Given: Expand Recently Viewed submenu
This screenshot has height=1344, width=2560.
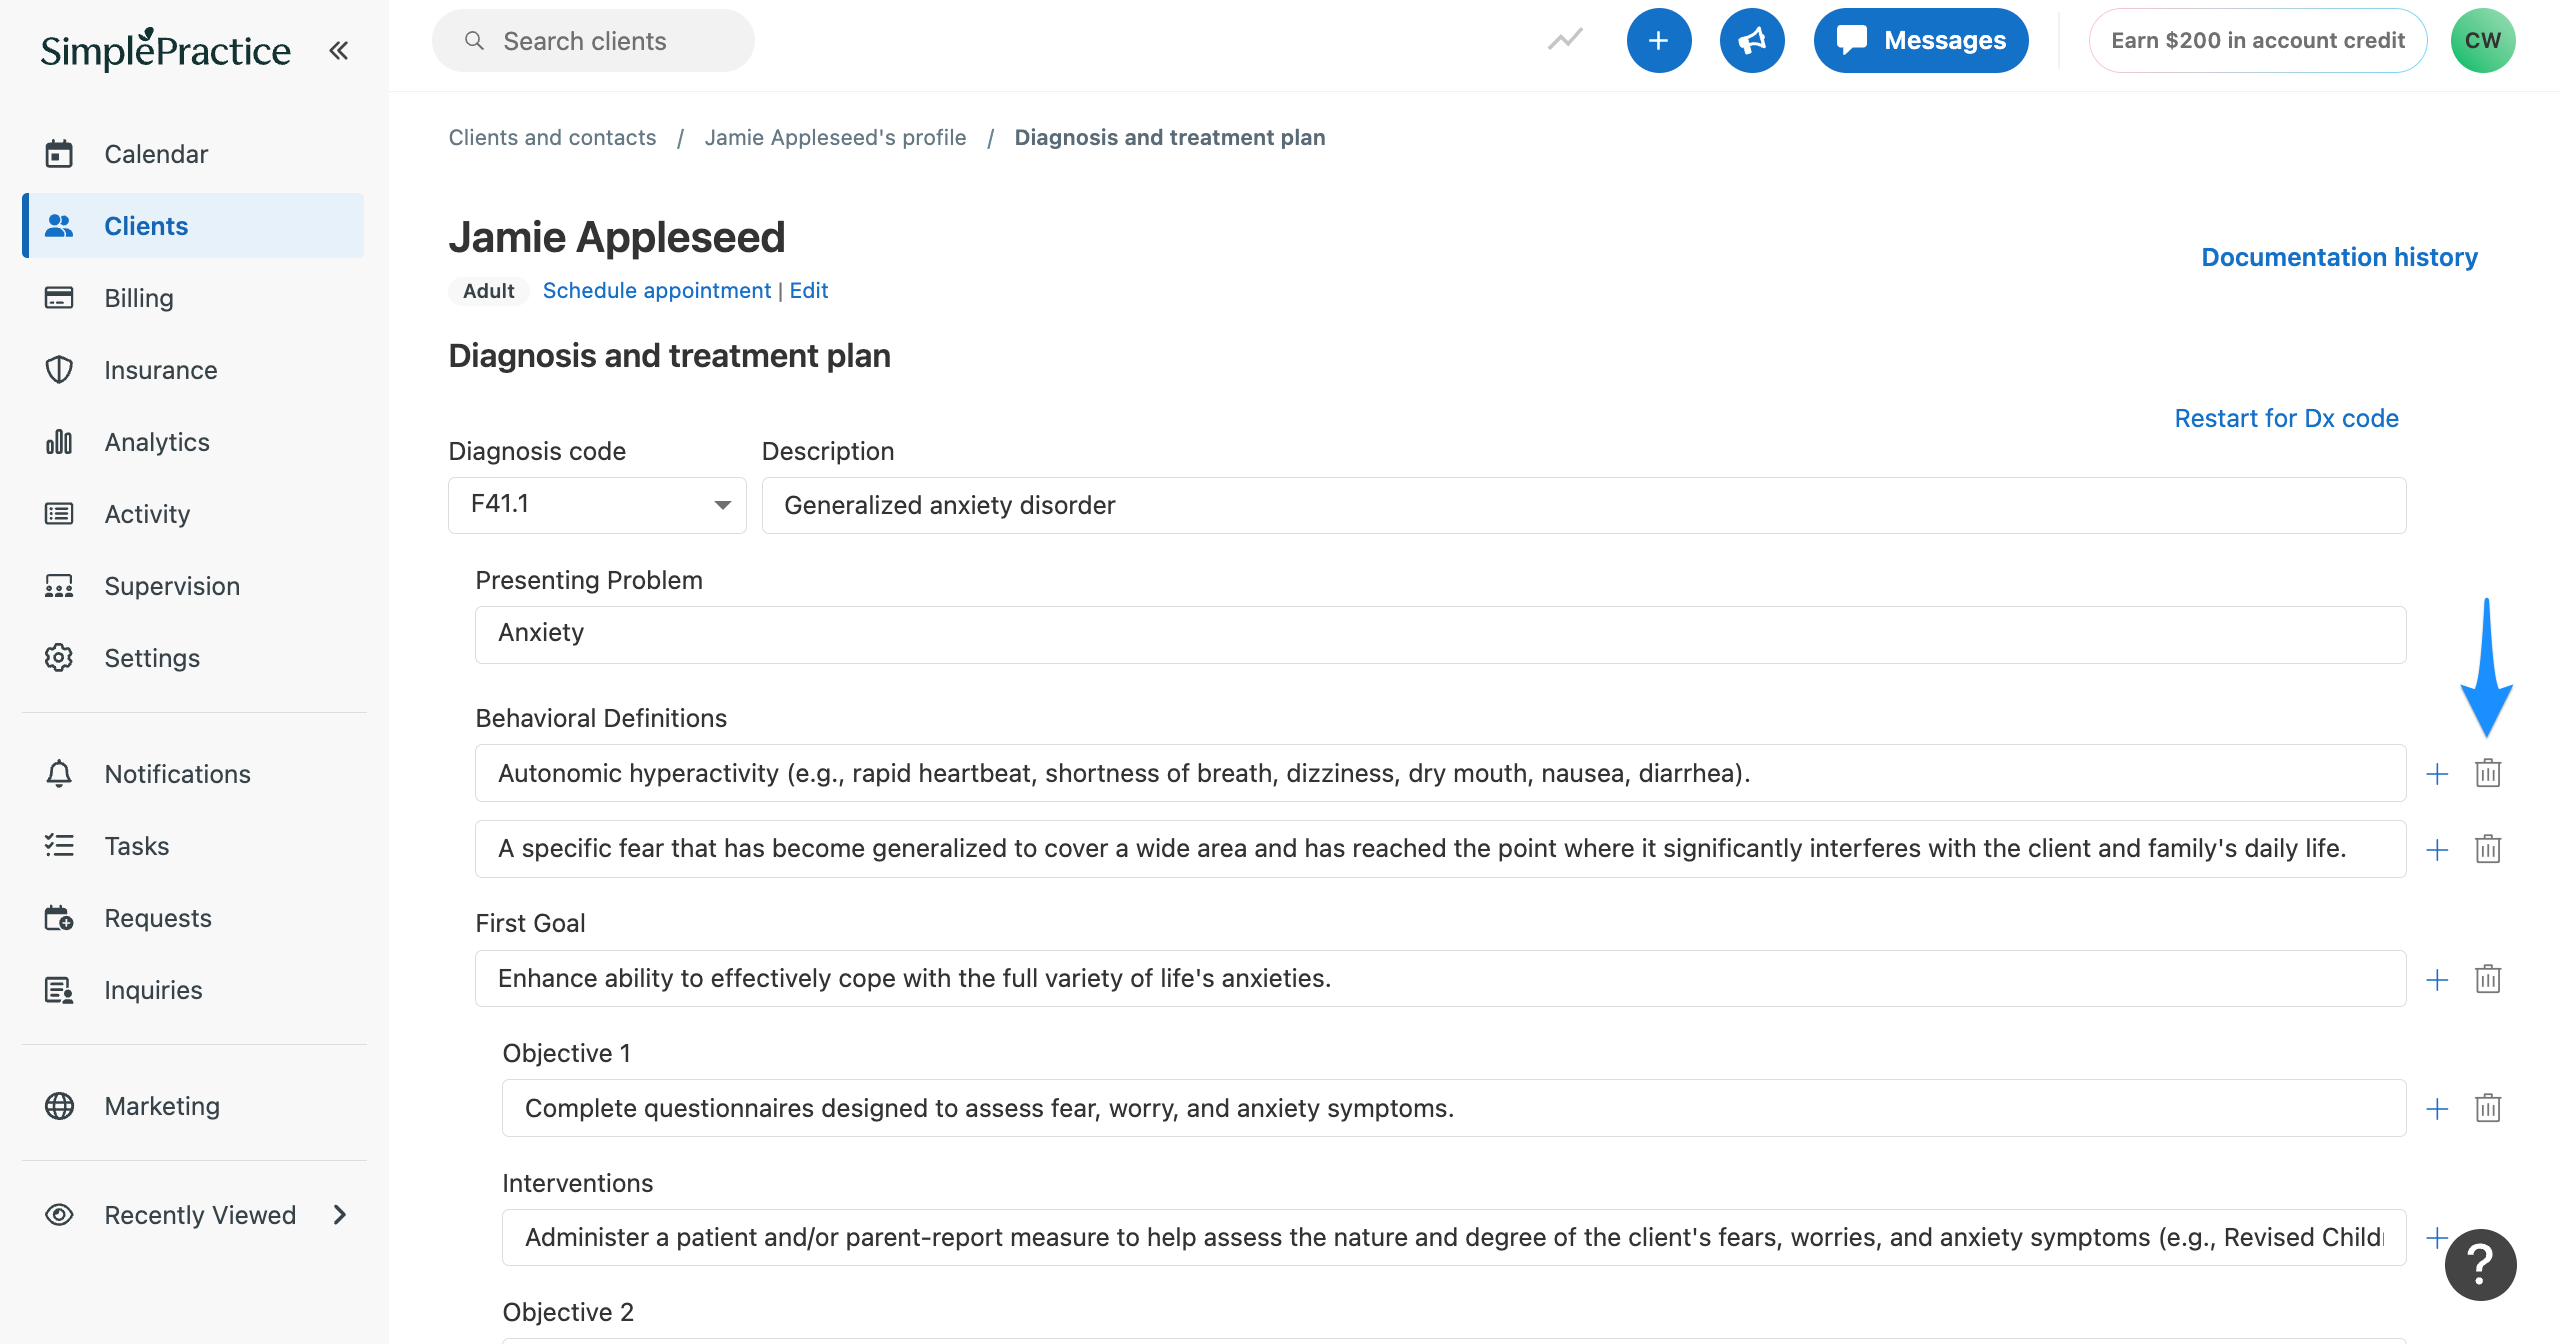Looking at the screenshot, I should [x=340, y=1215].
